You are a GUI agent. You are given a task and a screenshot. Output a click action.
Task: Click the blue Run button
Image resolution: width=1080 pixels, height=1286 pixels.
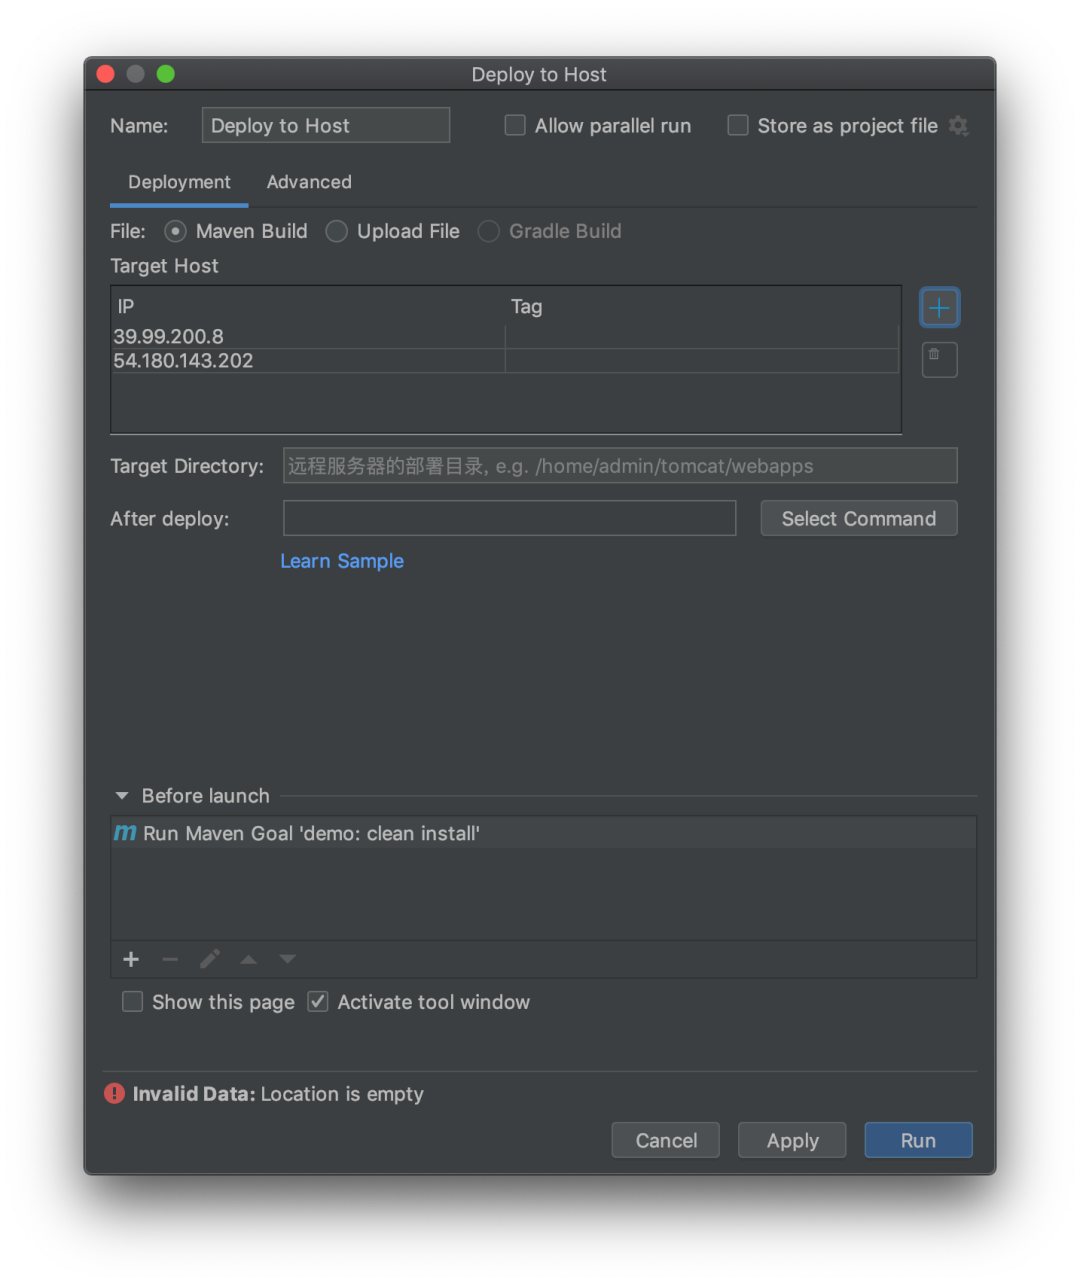click(x=918, y=1140)
